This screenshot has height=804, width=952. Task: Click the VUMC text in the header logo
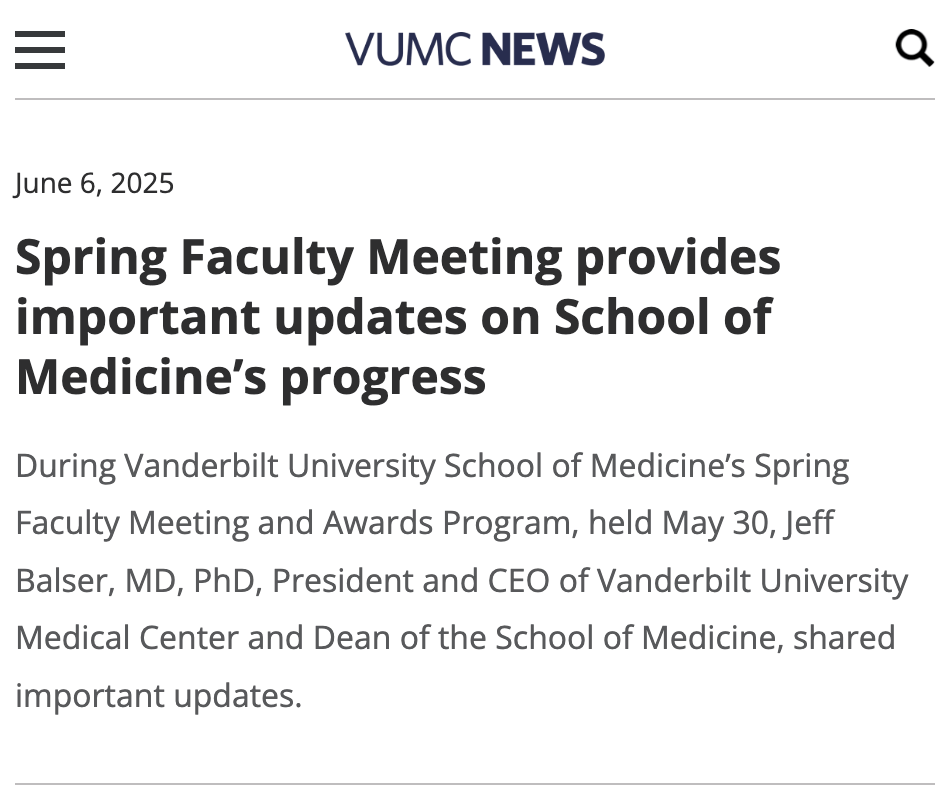[x=408, y=49]
